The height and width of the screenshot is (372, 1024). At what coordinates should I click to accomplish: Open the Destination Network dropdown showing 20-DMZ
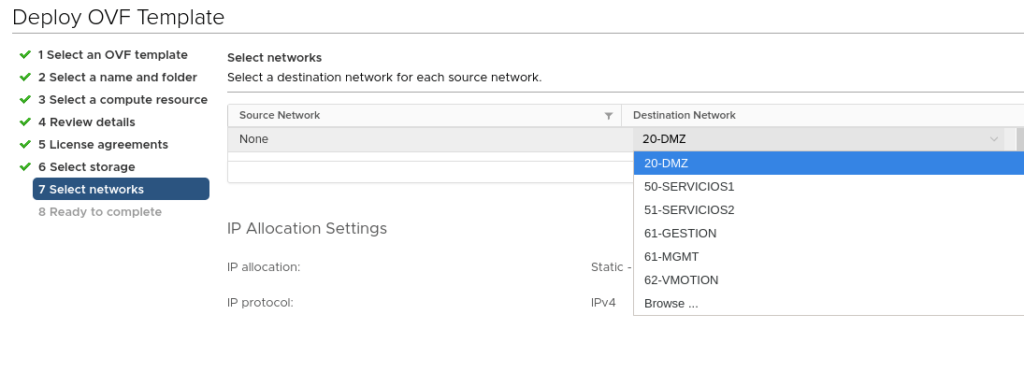820,139
